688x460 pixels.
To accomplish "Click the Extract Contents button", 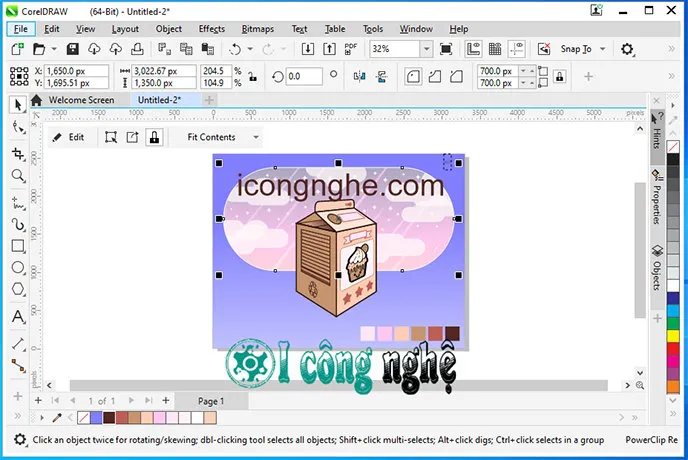I will click(x=133, y=137).
